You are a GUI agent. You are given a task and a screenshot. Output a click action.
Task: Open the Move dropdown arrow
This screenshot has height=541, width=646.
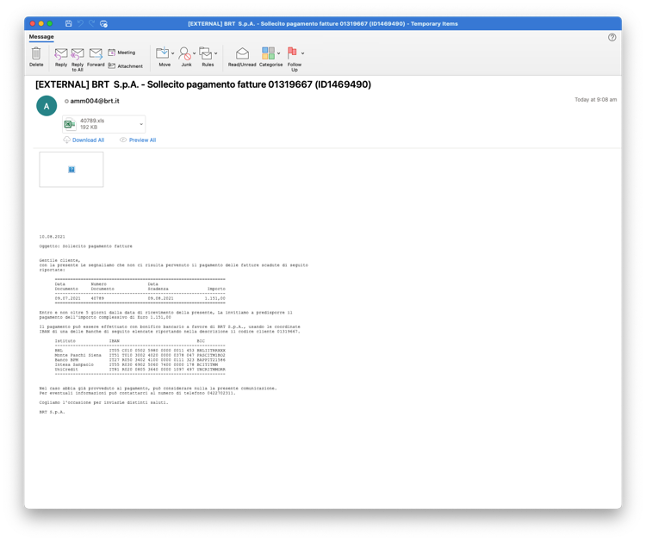(173, 54)
